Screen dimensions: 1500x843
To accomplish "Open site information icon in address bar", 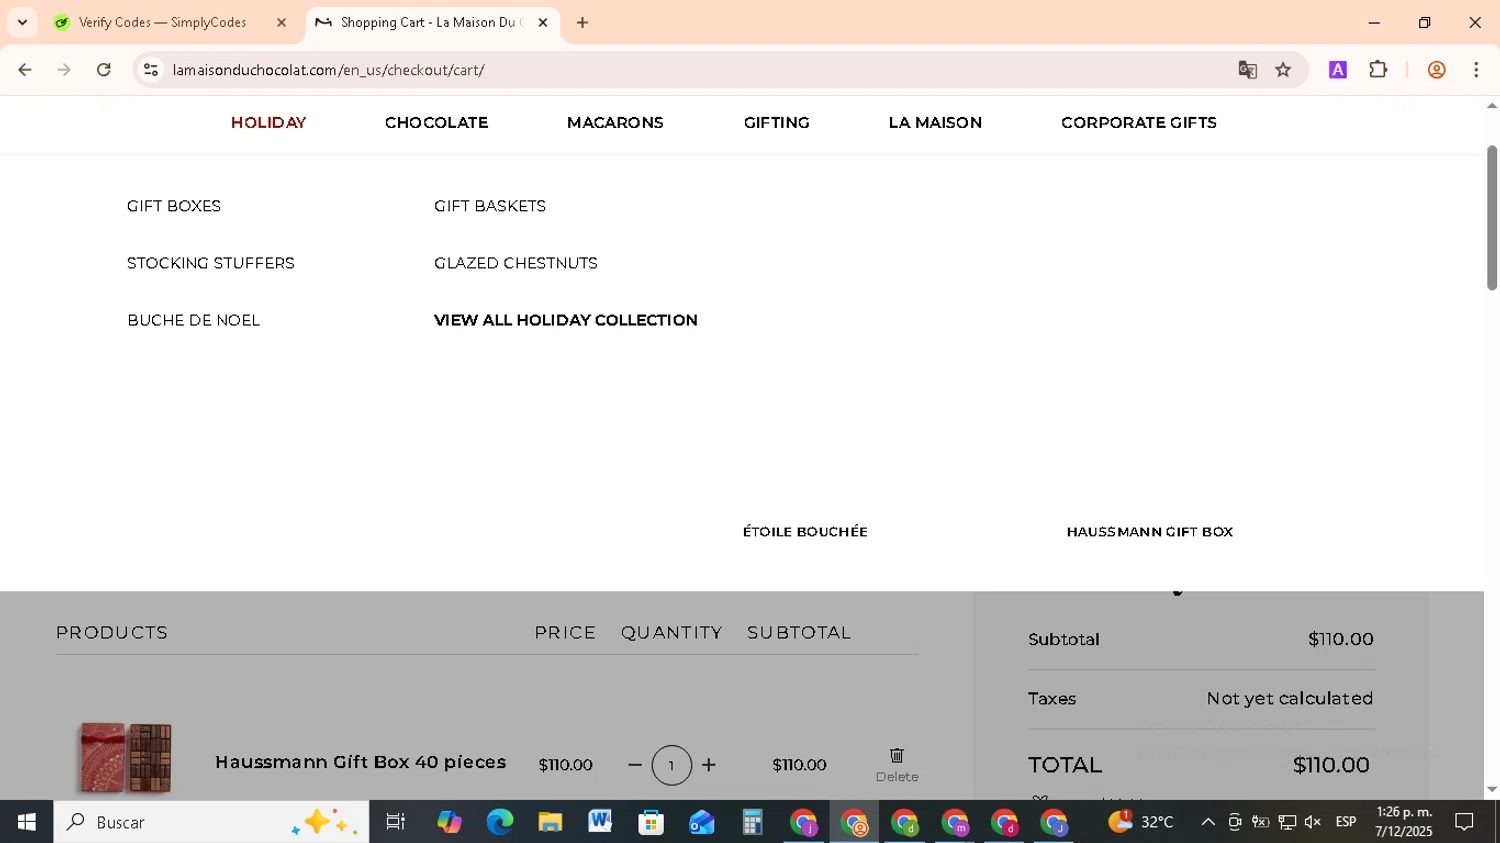I will [151, 70].
